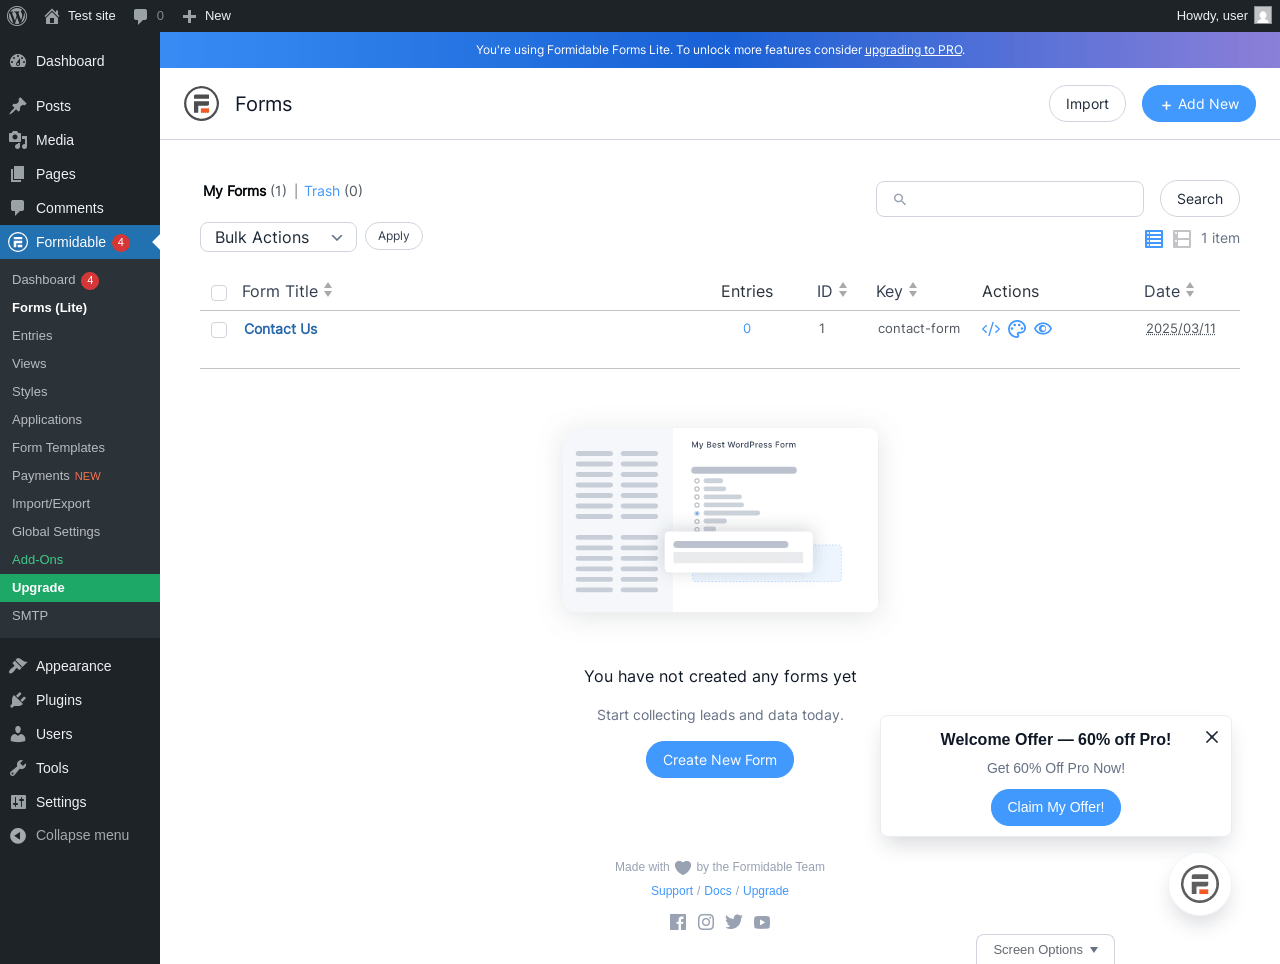Click Claim My Offer button
1280x964 pixels.
coord(1056,807)
